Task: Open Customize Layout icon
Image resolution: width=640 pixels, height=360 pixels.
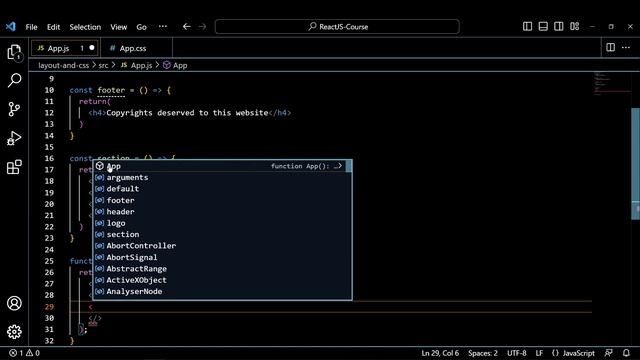Action: [x=575, y=27]
